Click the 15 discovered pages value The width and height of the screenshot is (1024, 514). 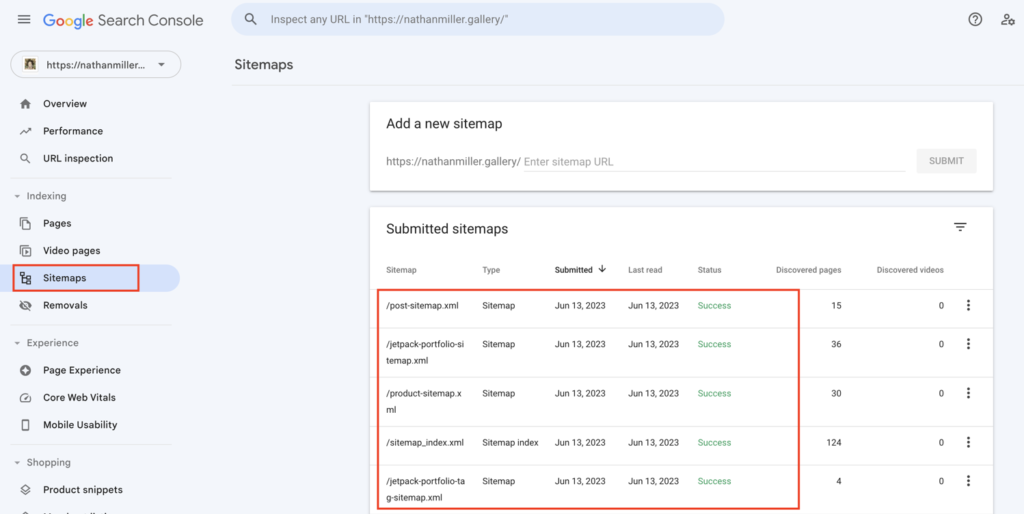(x=836, y=306)
